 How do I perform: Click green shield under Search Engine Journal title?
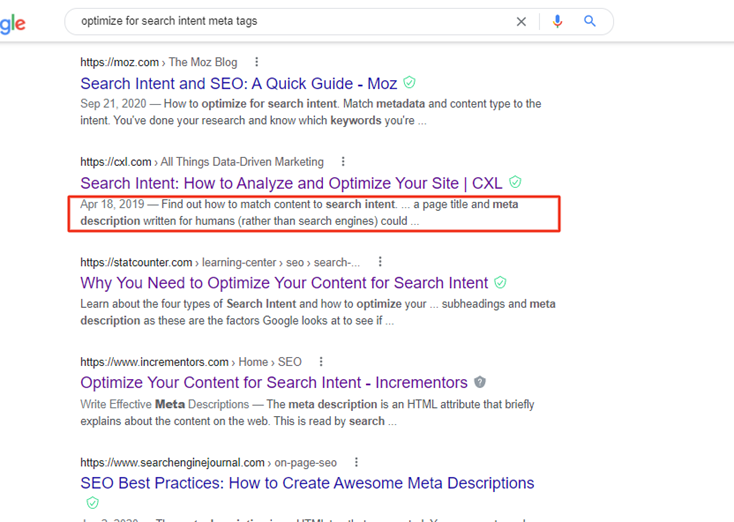92,503
